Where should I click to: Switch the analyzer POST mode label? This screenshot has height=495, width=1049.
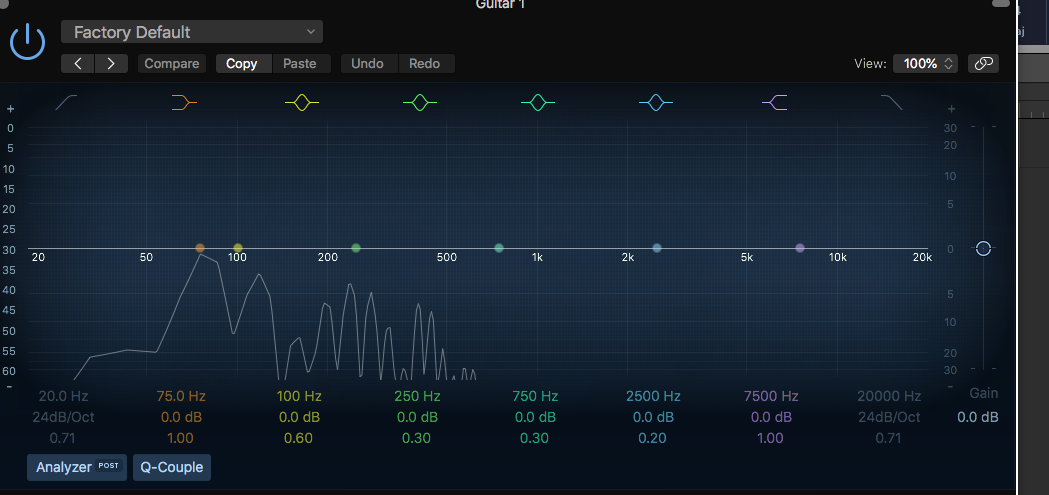pyautogui.click(x=108, y=466)
